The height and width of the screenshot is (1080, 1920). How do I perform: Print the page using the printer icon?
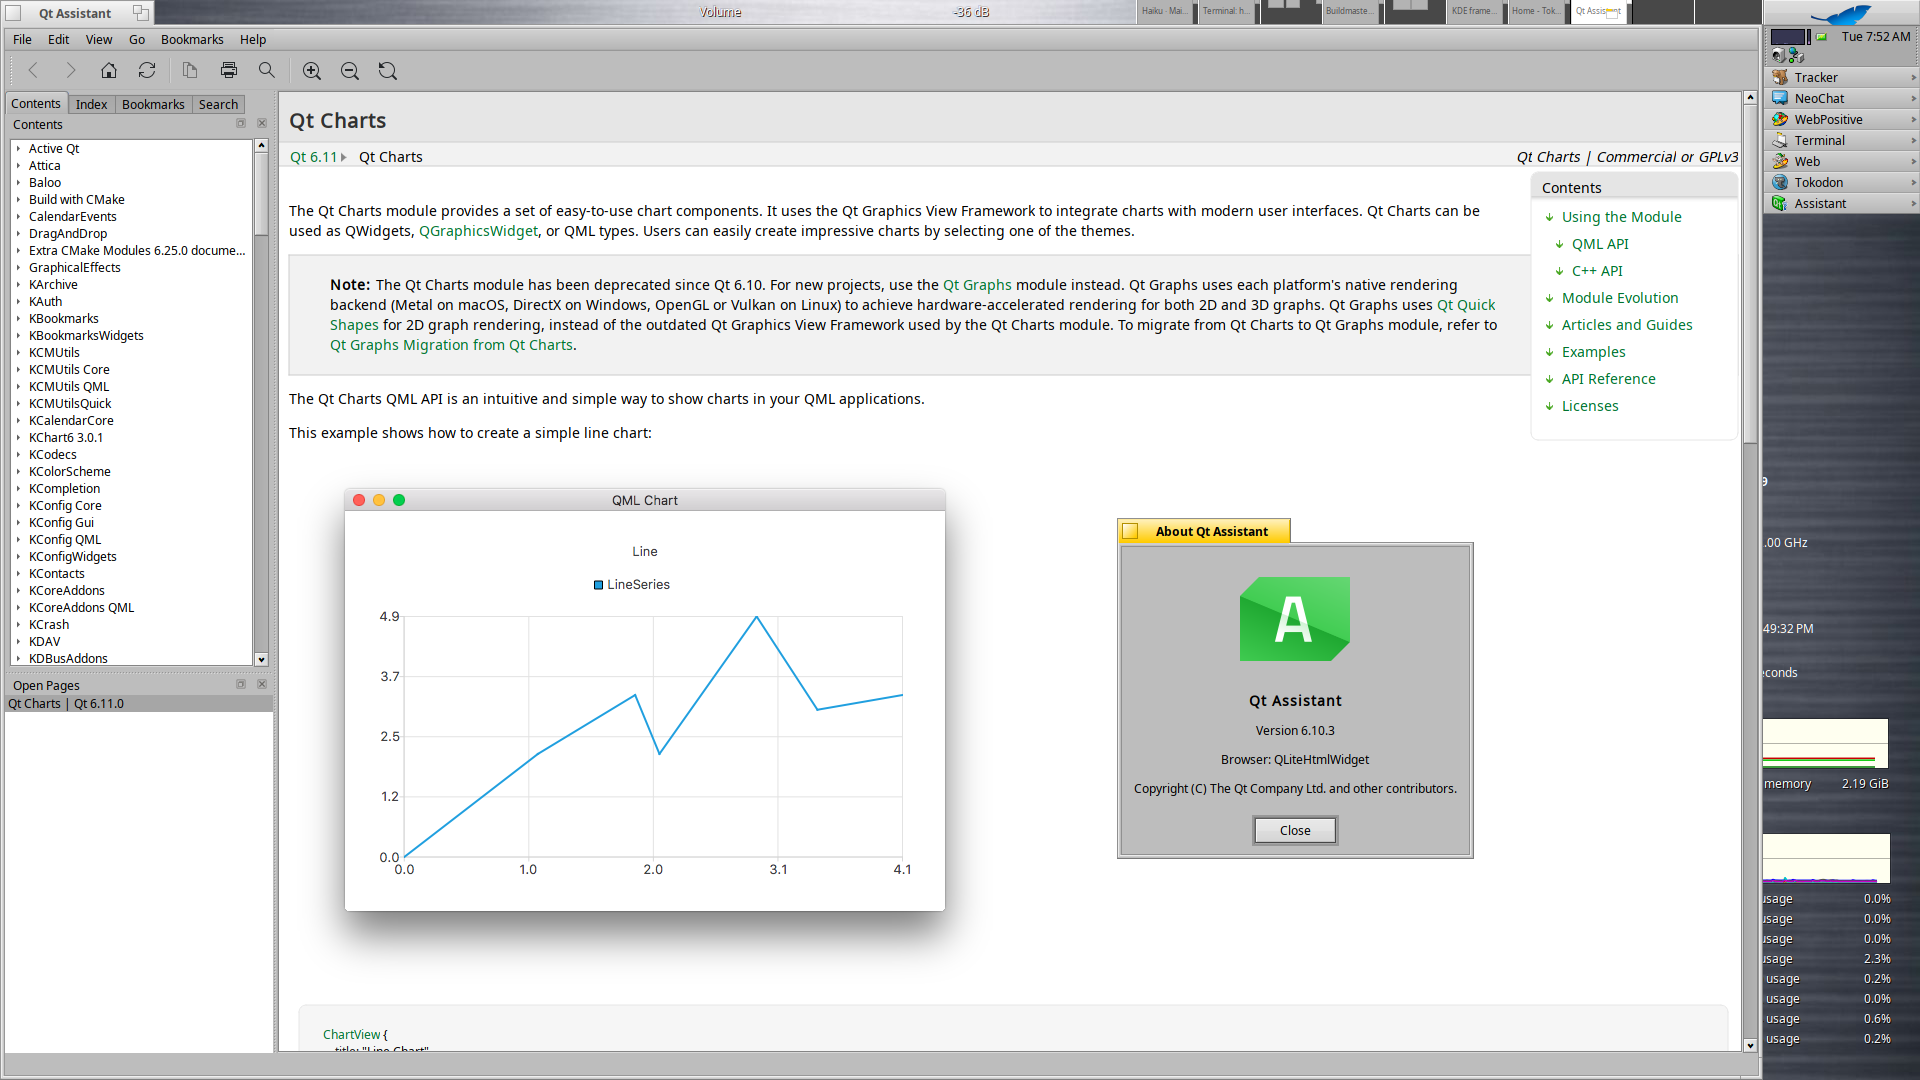click(229, 70)
